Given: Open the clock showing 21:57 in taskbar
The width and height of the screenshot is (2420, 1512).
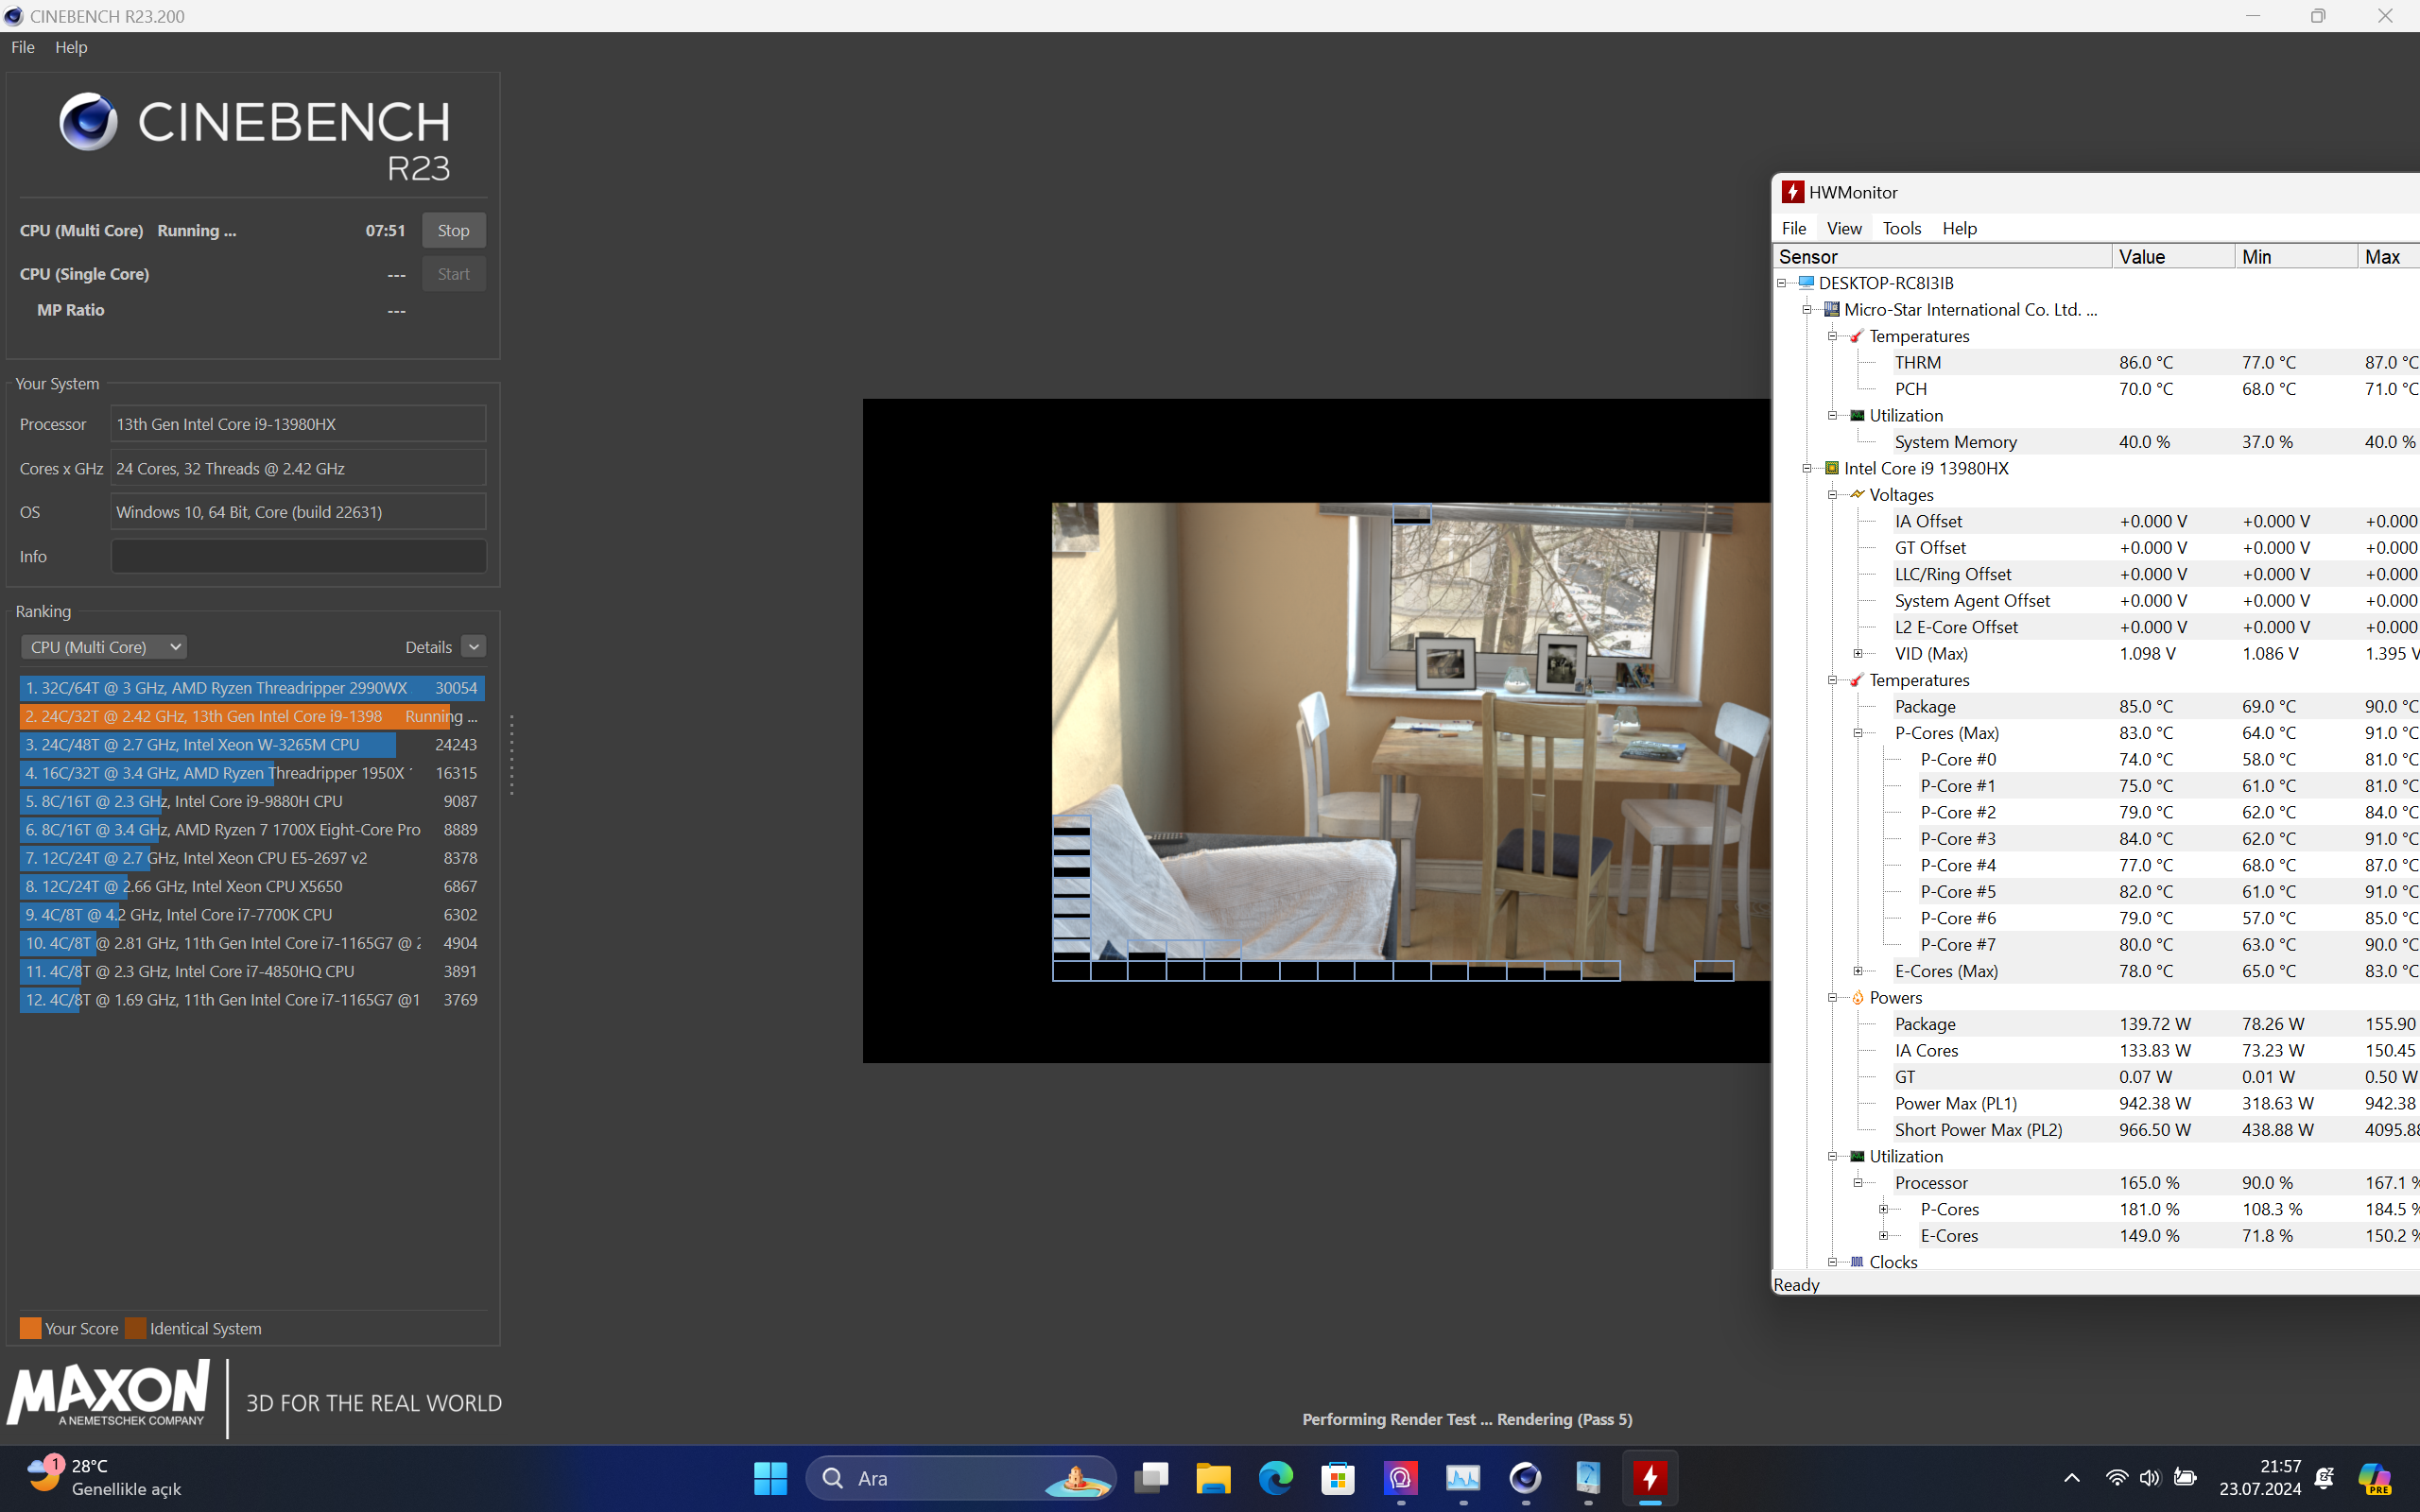Looking at the screenshot, I should (2260, 1477).
